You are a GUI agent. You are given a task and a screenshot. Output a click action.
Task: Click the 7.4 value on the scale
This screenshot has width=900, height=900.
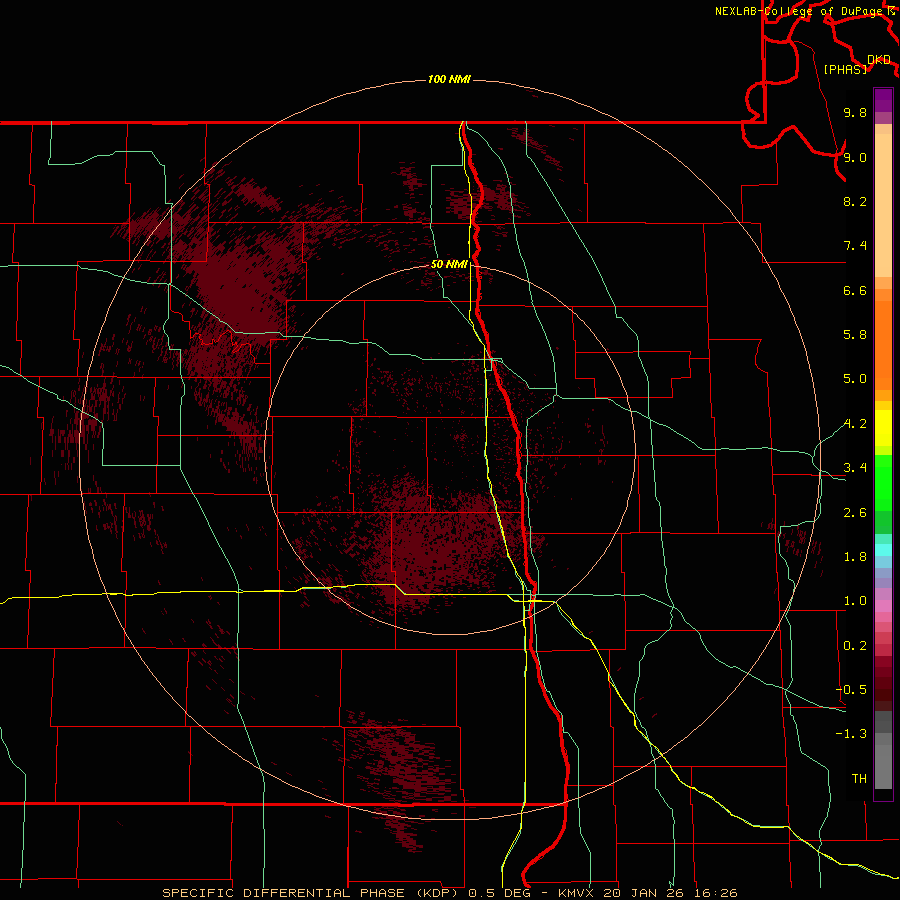click(855, 246)
